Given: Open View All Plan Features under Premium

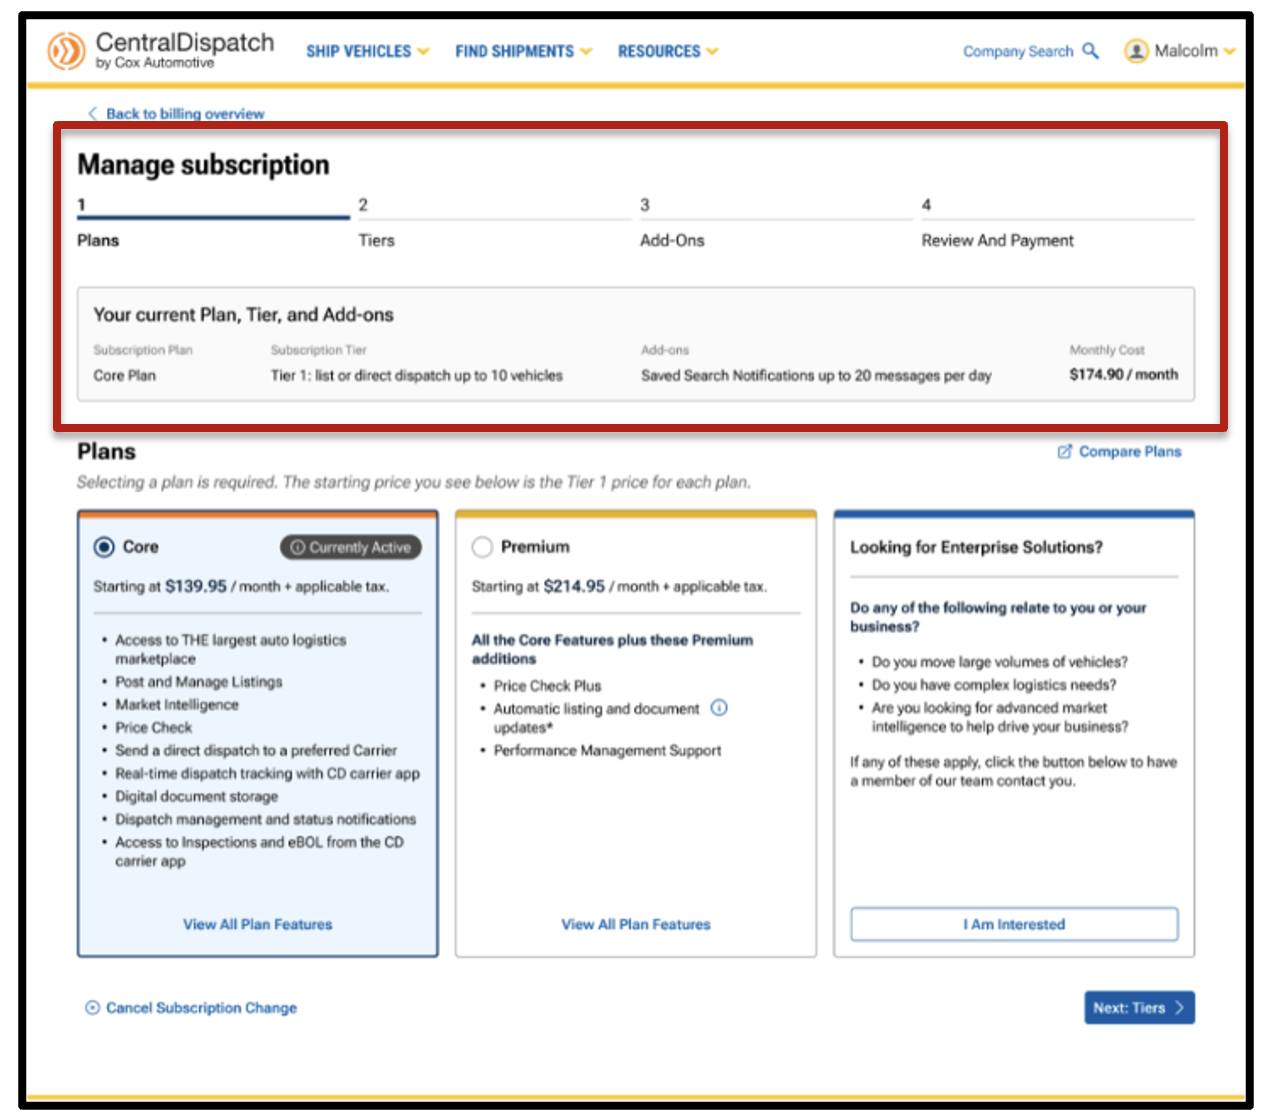Looking at the screenshot, I should coord(636,925).
